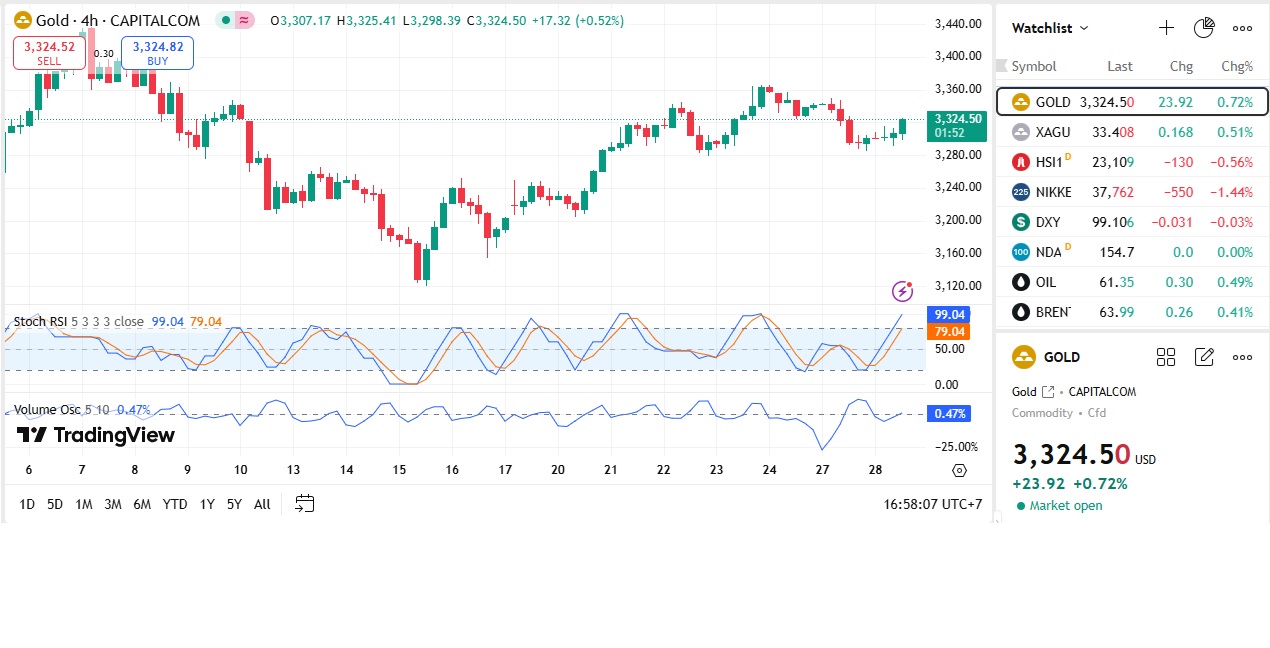This screenshot has height=648, width=1270.
Task: Sort watchlist by the Chg% column header
Action: coord(1237,66)
